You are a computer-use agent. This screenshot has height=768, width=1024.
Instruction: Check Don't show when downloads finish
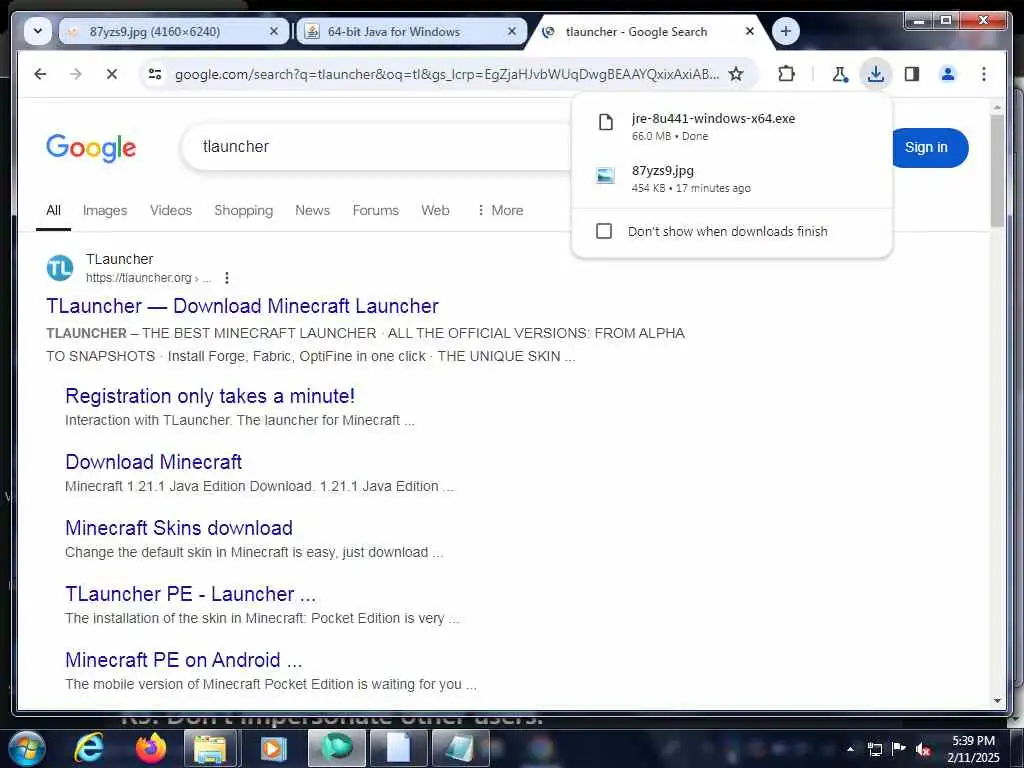click(604, 231)
